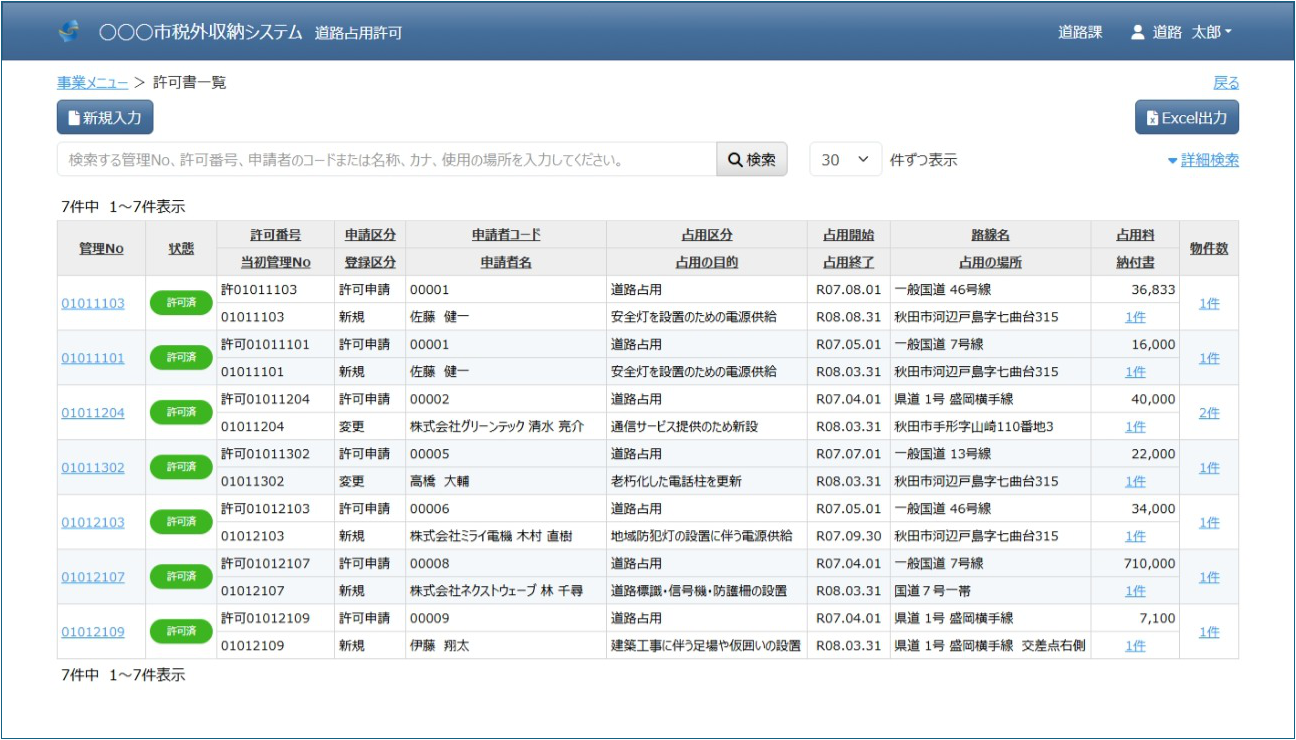Open record 01012107 link

point(93,577)
